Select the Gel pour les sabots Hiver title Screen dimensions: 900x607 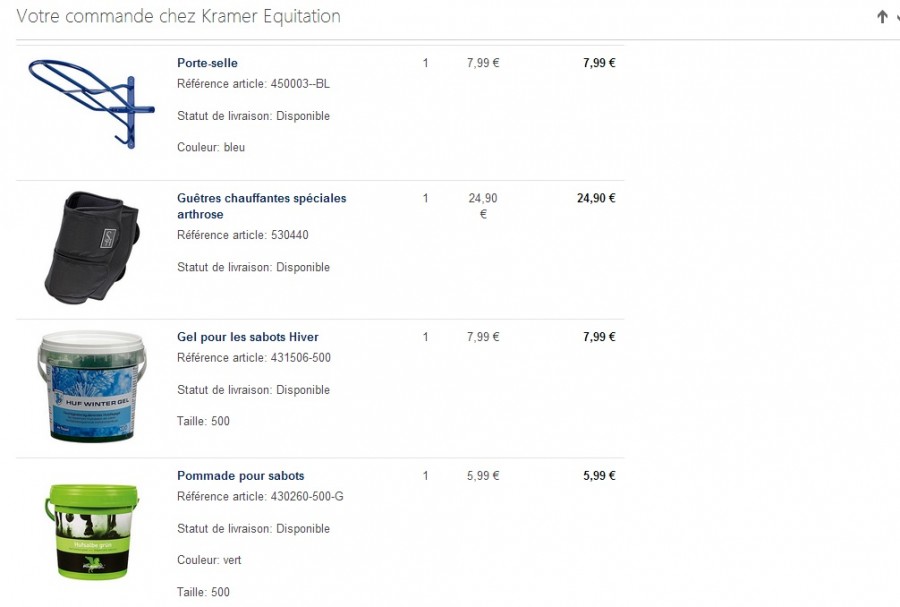coord(247,337)
